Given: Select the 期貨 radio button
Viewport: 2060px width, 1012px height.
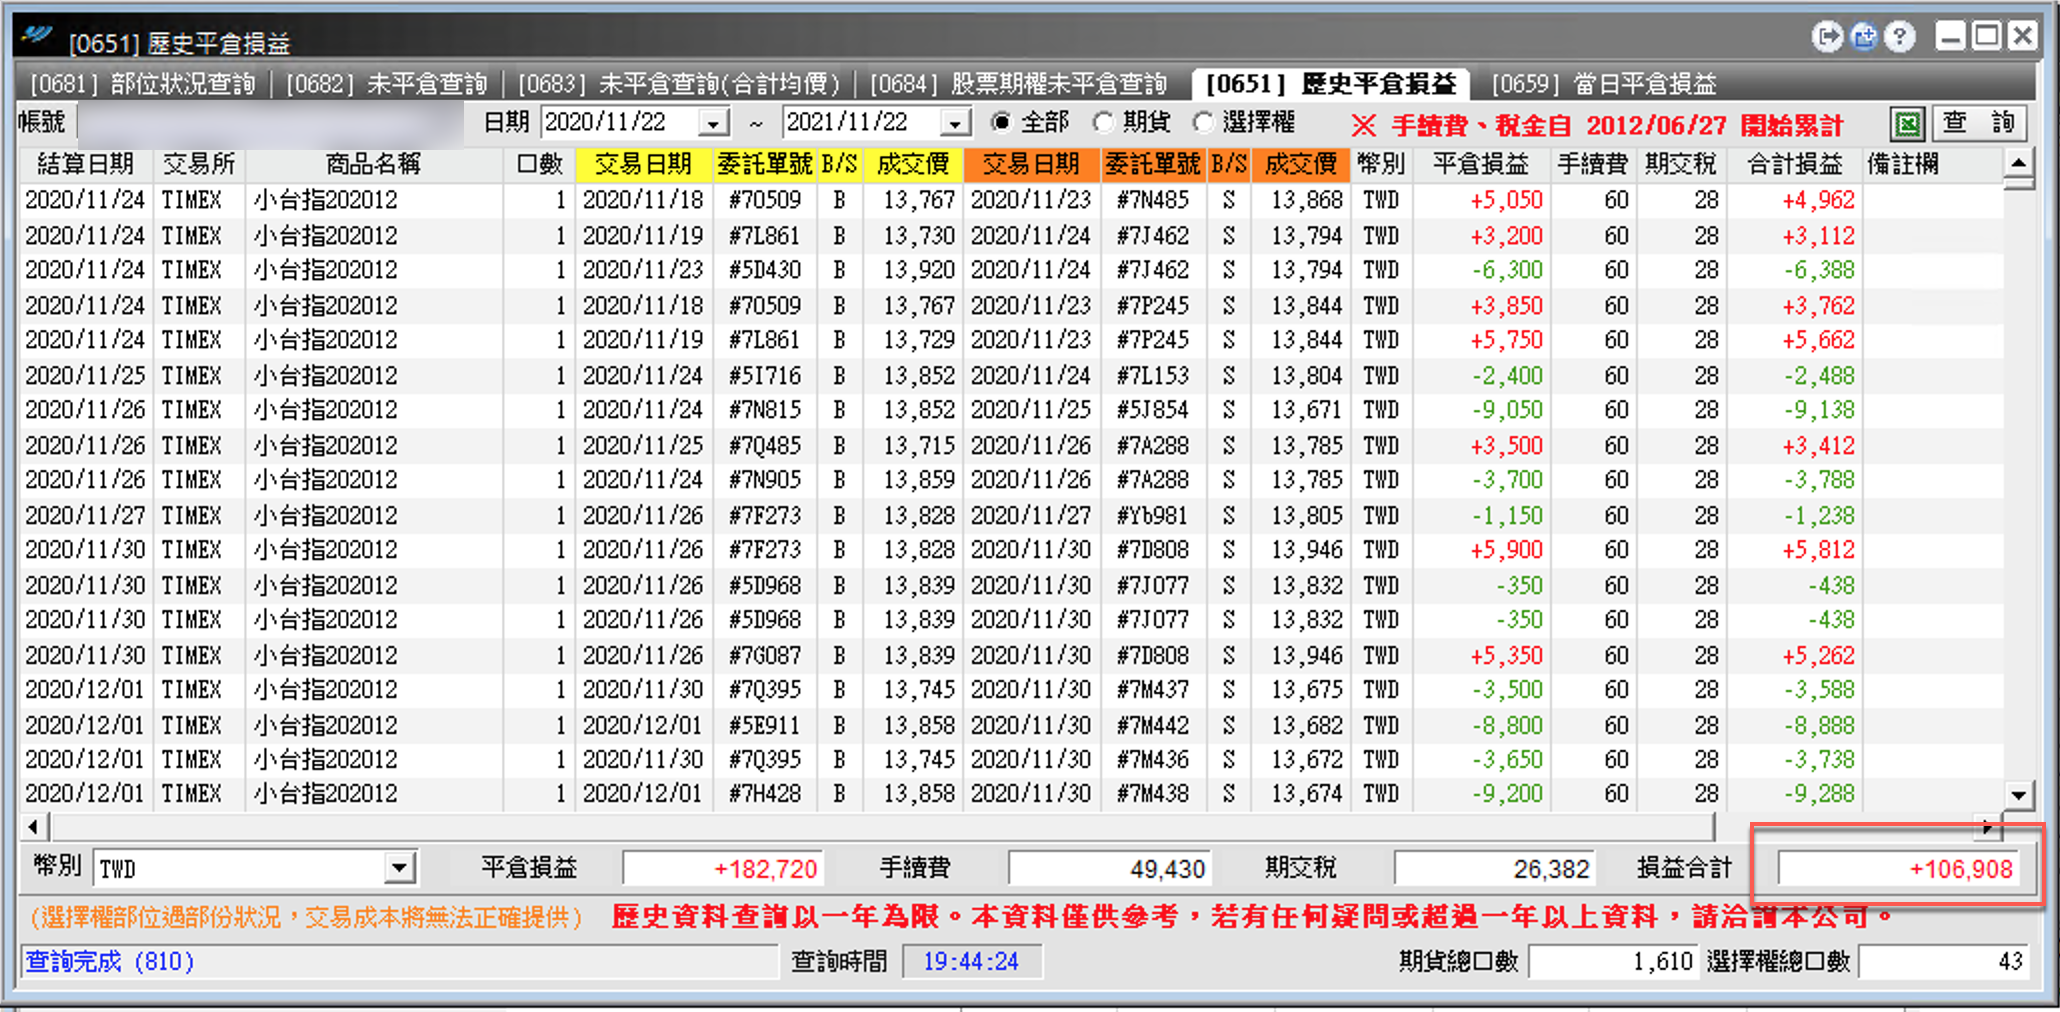Looking at the screenshot, I should (1102, 122).
